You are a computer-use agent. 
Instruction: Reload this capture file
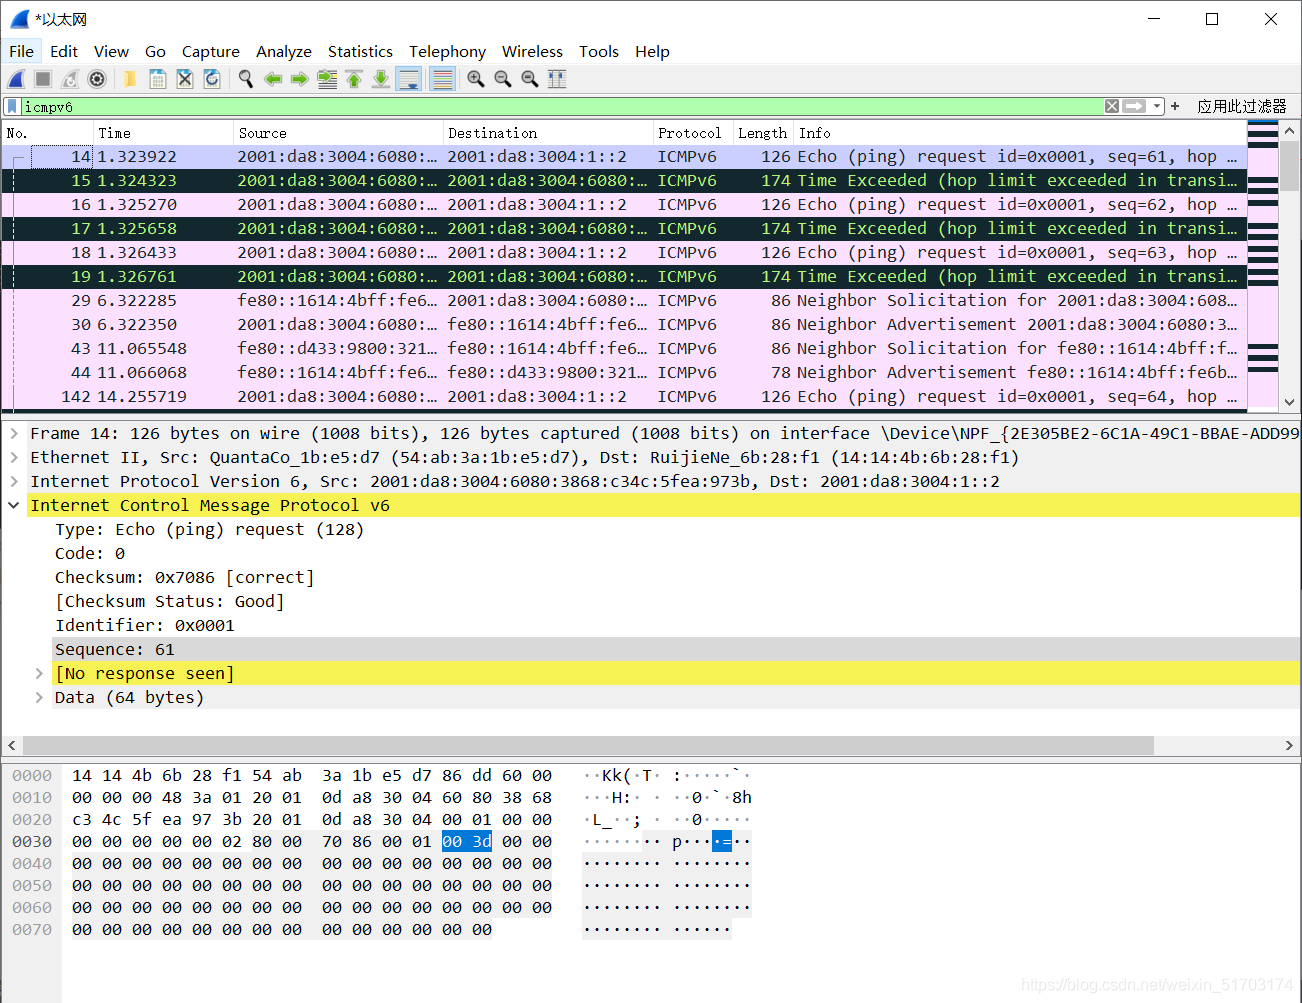pyautogui.click(x=212, y=79)
